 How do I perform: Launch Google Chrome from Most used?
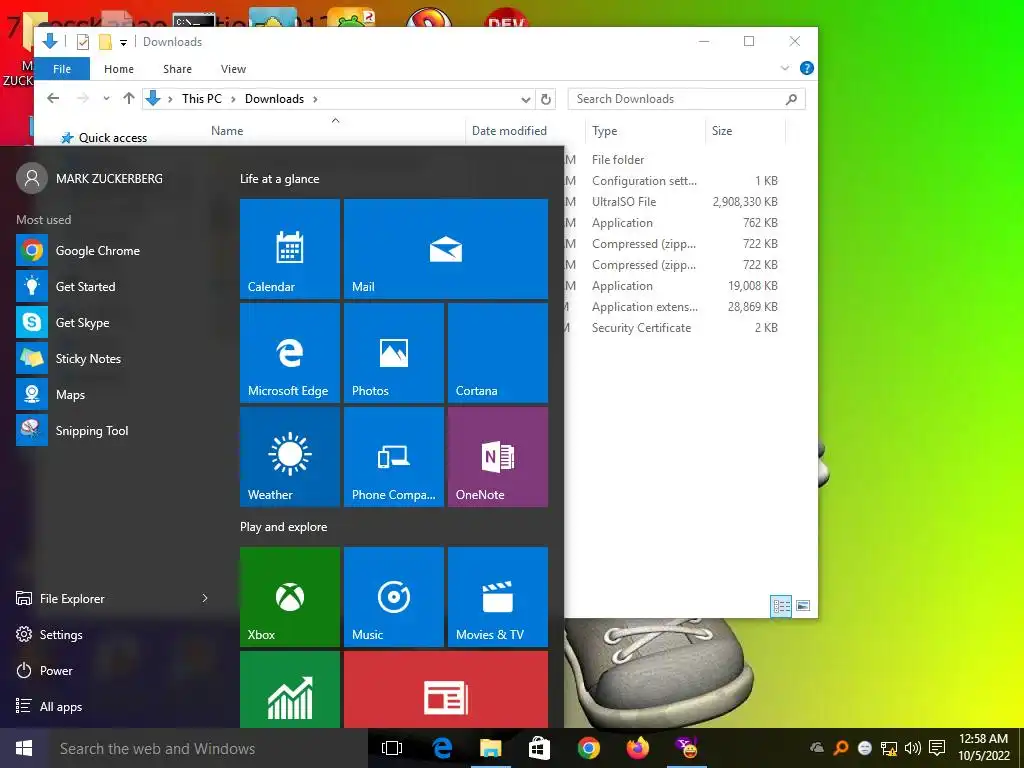point(118,251)
